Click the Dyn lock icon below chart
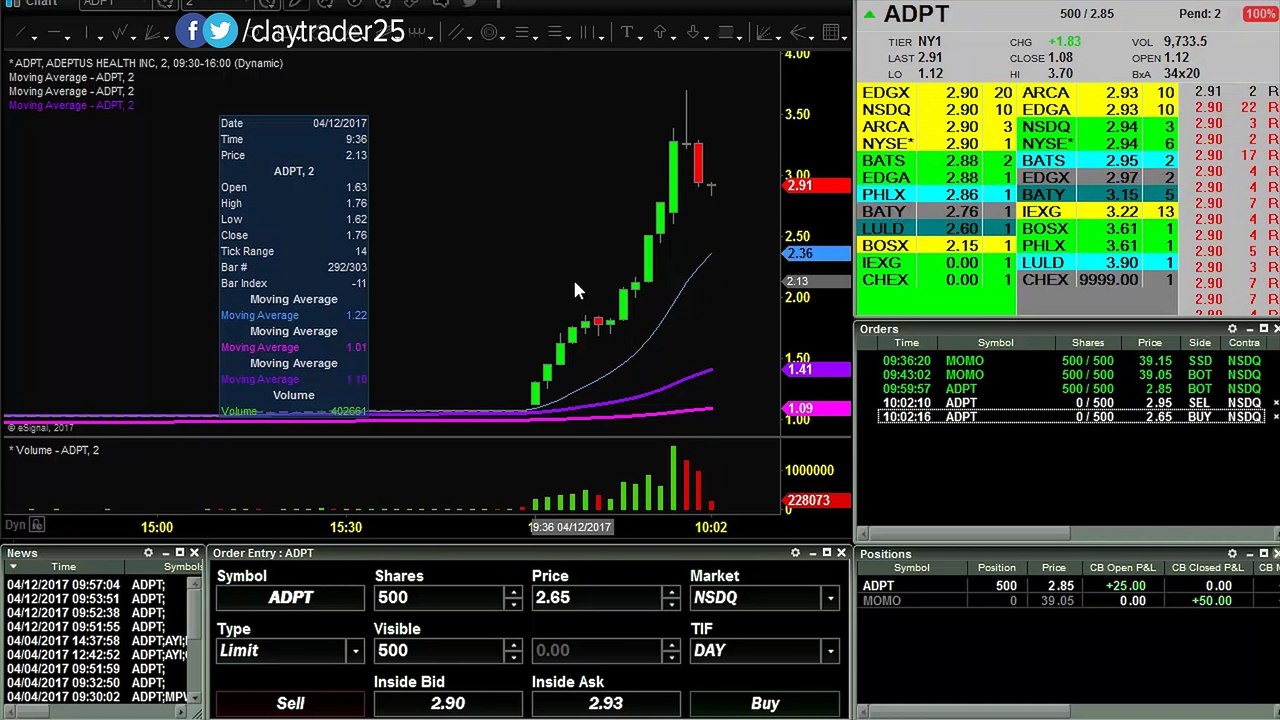The width and height of the screenshot is (1280, 720). tap(37, 525)
